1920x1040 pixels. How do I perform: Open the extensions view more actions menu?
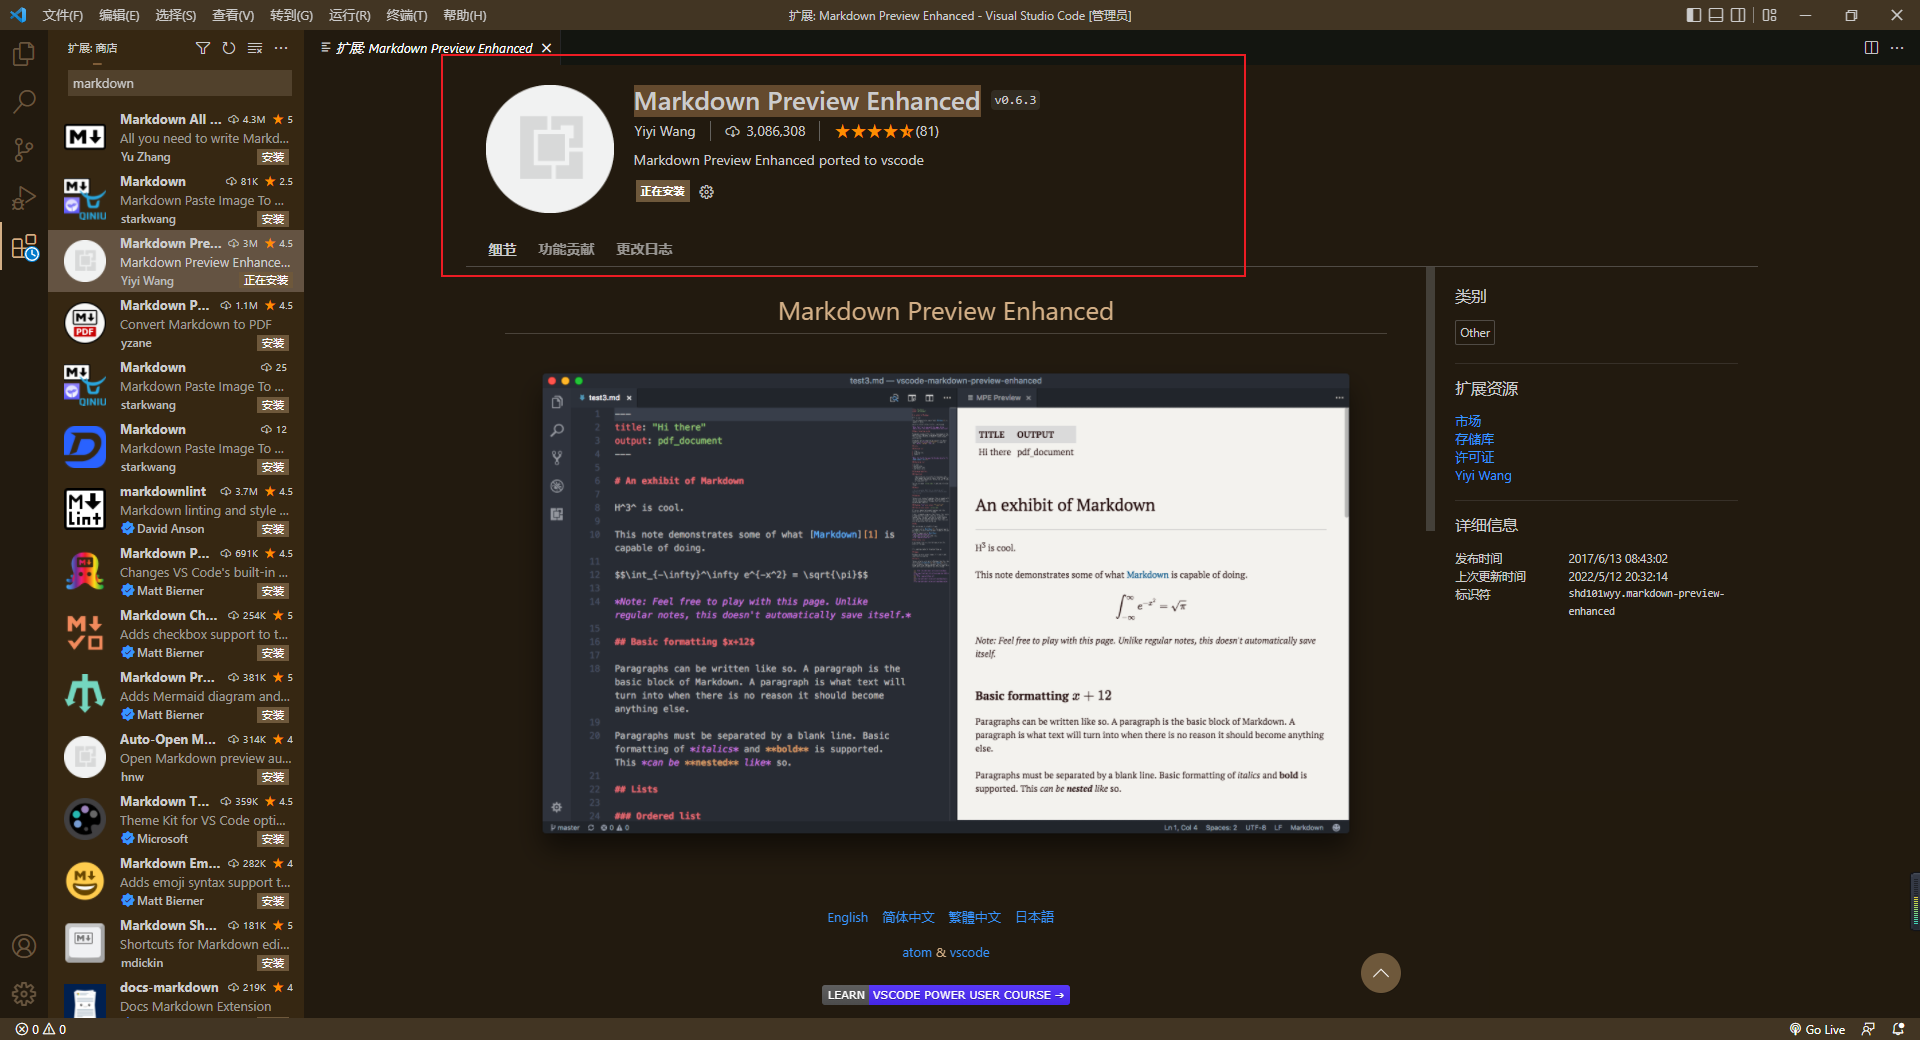coord(281,48)
